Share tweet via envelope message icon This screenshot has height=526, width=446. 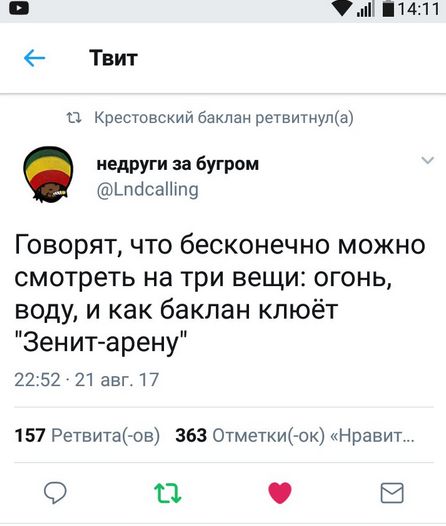[392, 493]
